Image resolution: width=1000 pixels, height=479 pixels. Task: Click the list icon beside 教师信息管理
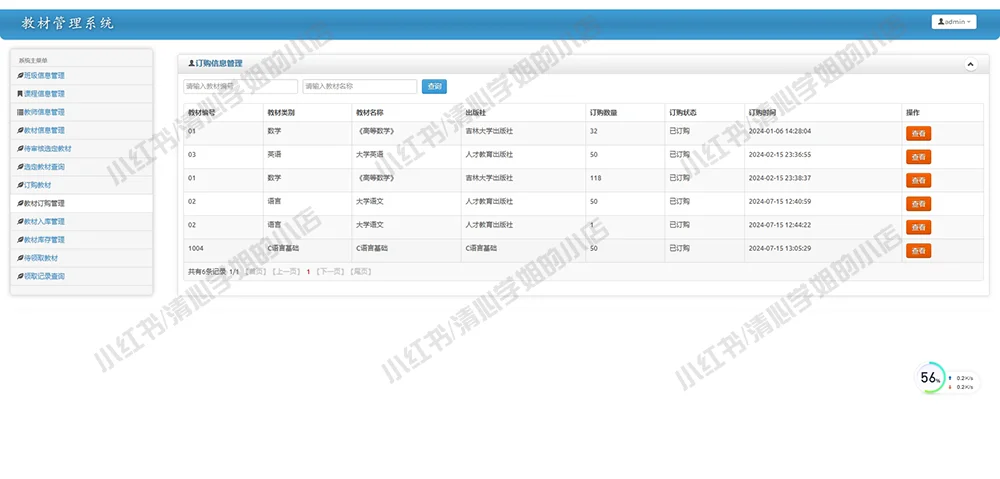[20, 112]
